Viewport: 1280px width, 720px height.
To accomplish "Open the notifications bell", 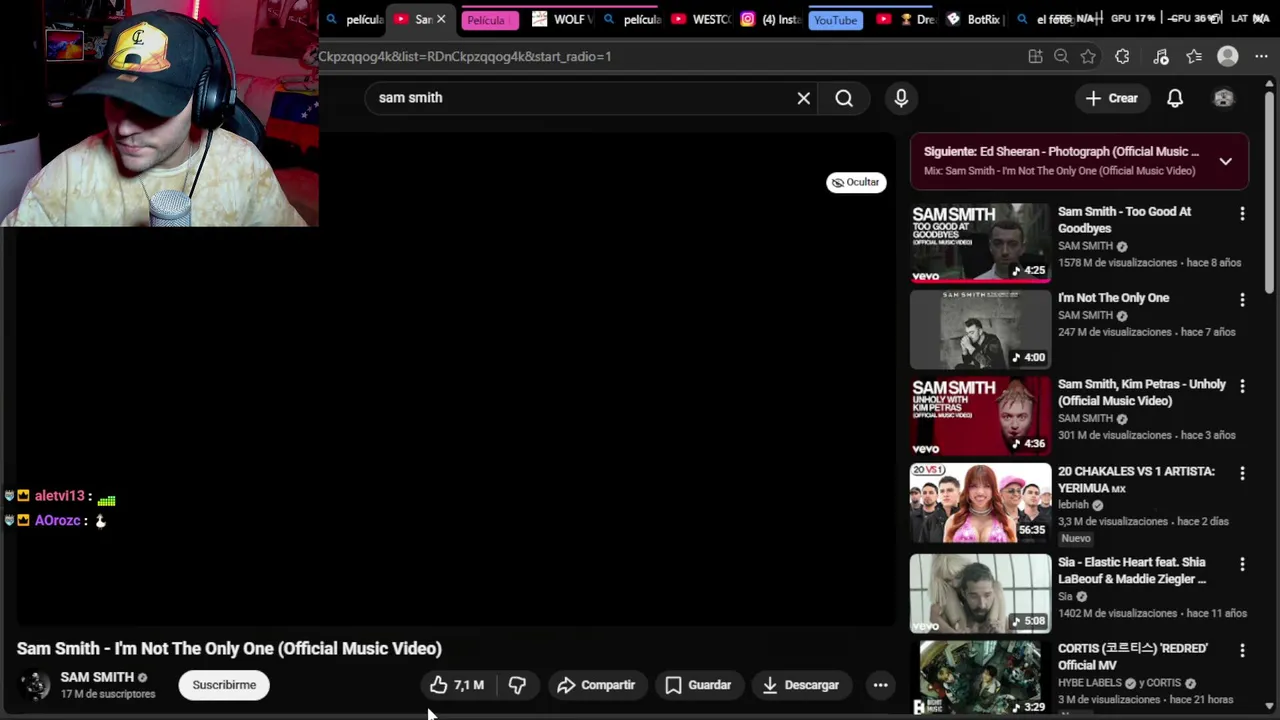I will [1175, 98].
